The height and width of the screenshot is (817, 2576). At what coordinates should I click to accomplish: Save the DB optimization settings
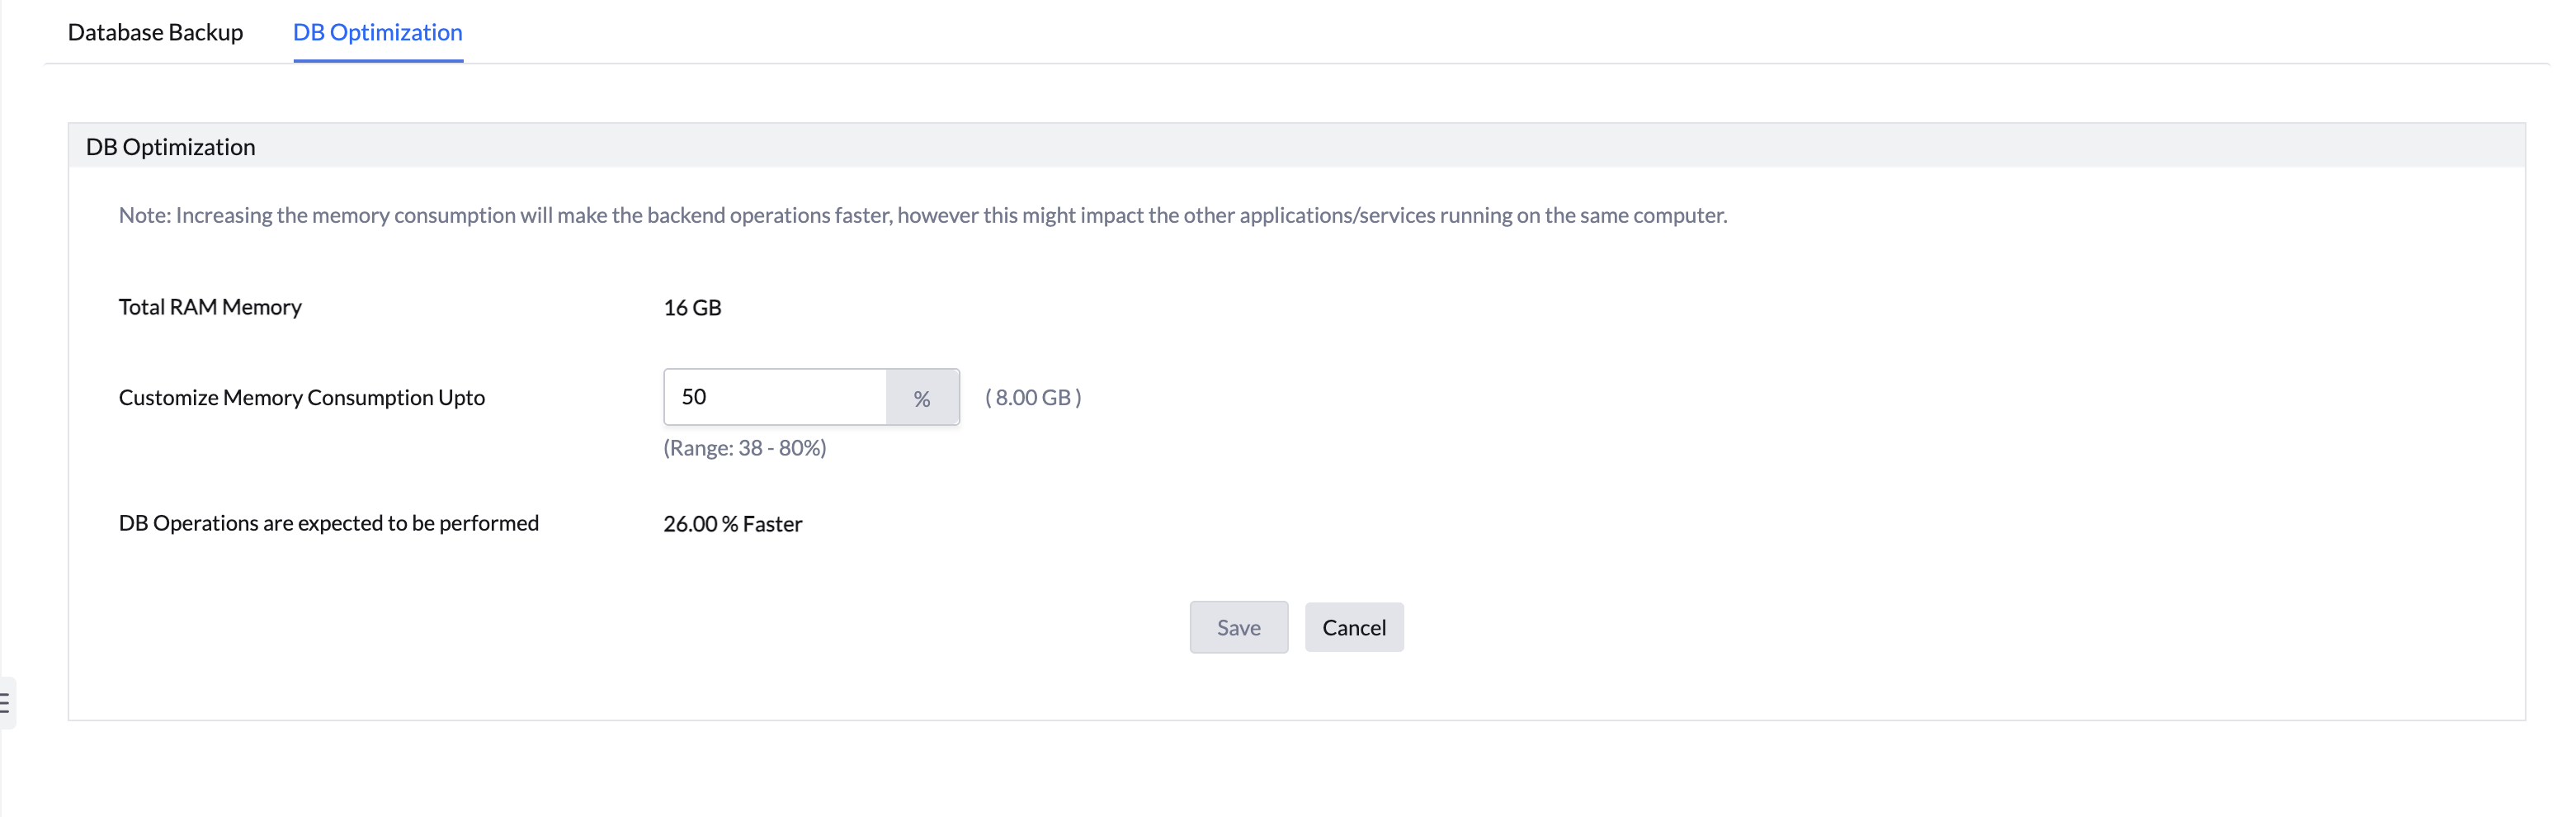pyautogui.click(x=1238, y=627)
